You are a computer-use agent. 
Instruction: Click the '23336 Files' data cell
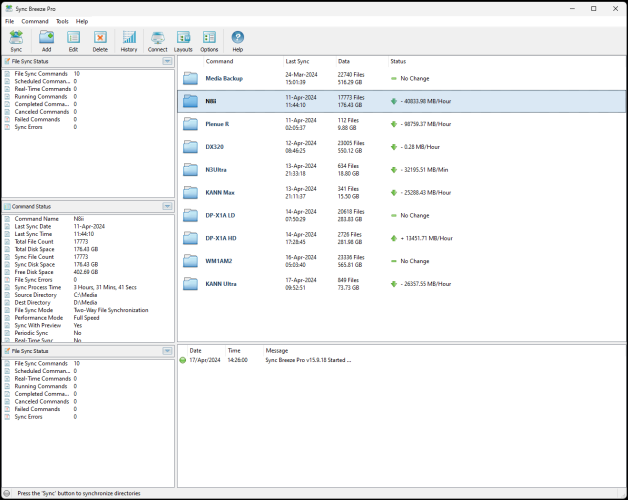click(351, 257)
